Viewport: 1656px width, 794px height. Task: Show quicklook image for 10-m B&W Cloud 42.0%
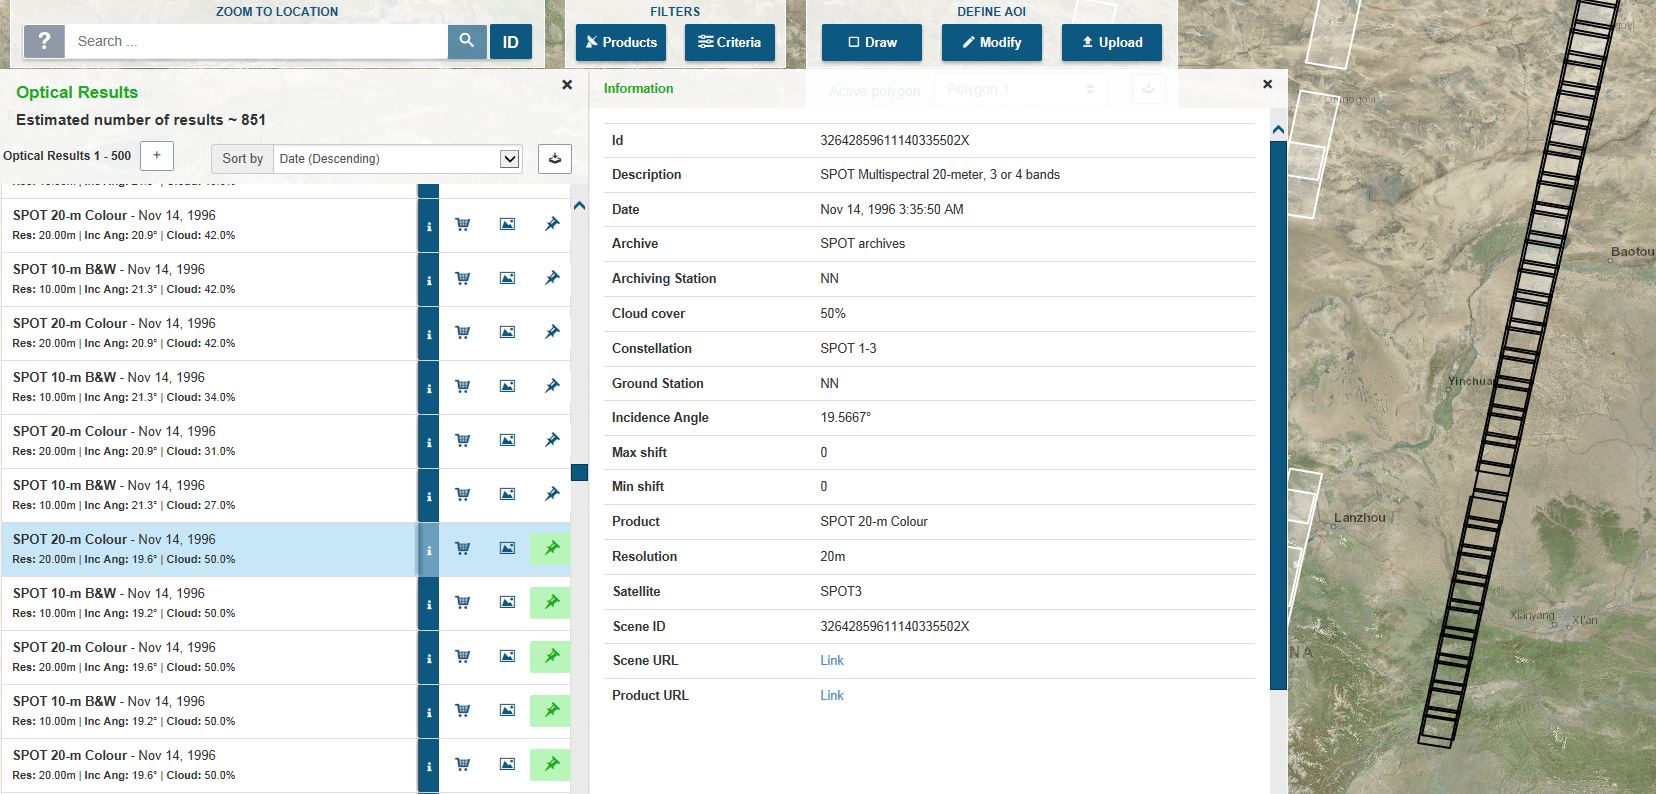tap(507, 278)
